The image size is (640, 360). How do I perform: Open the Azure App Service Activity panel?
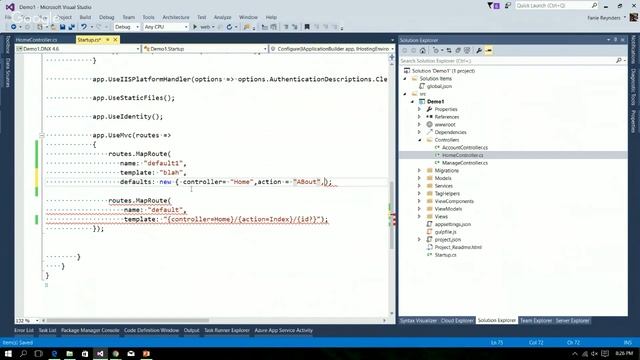(284, 330)
